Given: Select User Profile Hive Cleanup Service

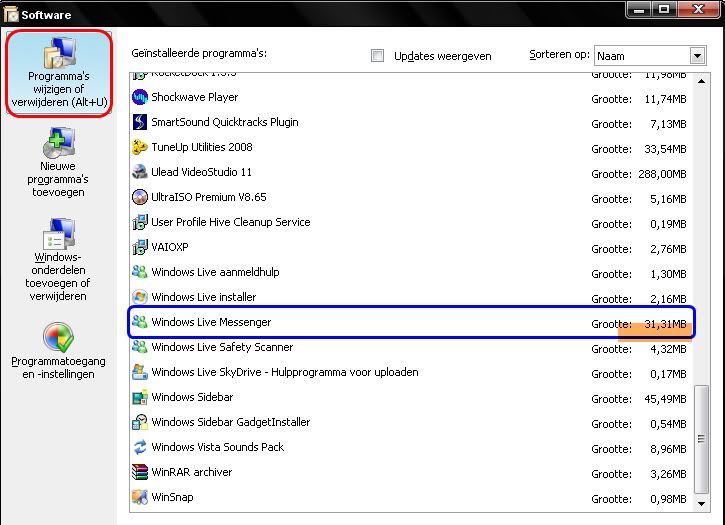Looking at the screenshot, I should click(412, 222).
